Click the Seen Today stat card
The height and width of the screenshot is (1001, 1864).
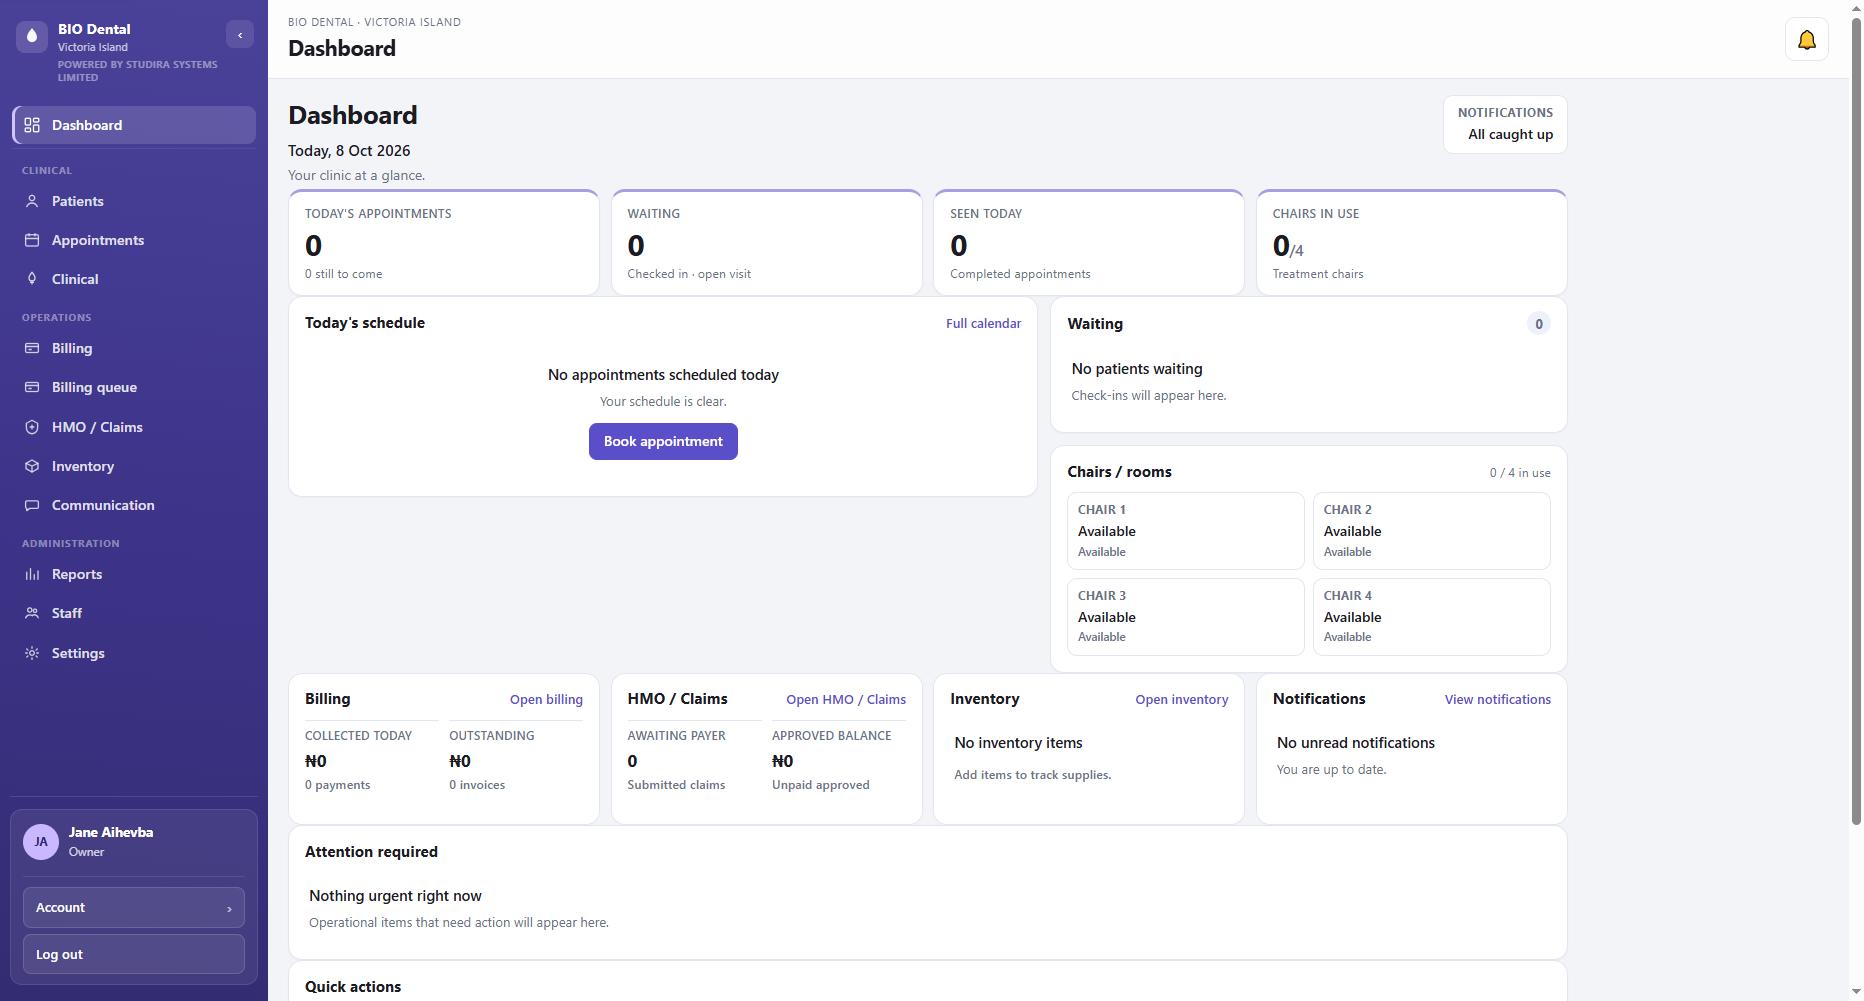pyautogui.click(x=1089, y=243)
